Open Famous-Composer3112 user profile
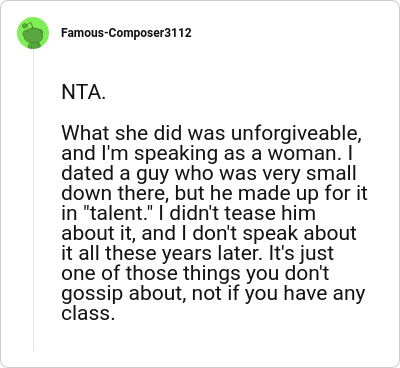The height and width of the screenshot is (368, 400). click(126, 33)
